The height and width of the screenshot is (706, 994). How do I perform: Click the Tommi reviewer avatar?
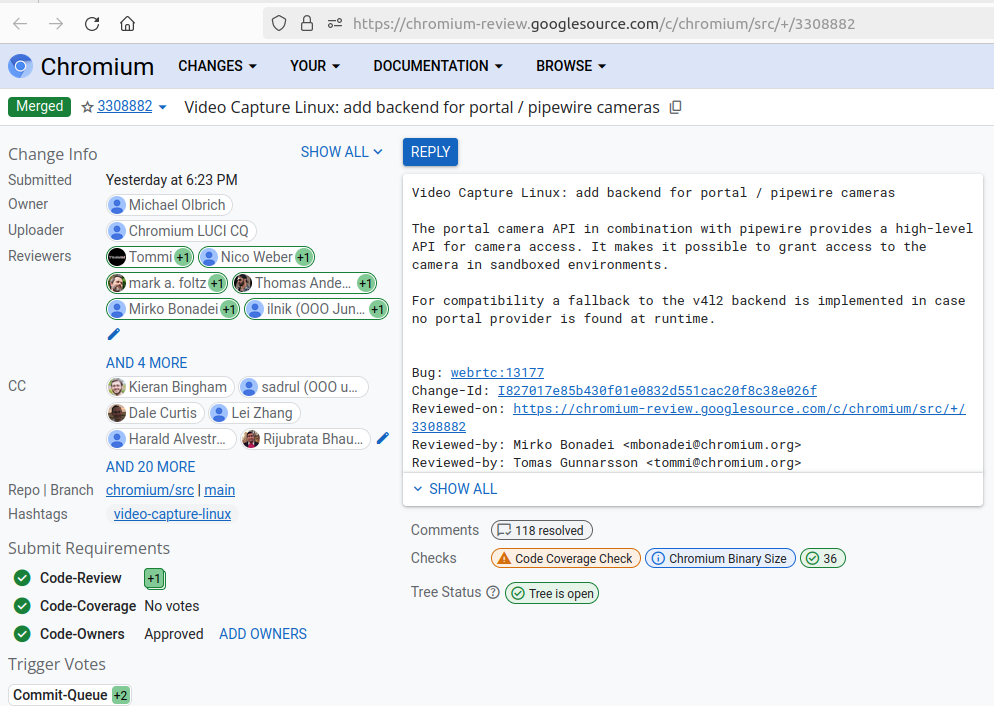[x=117, y=257]
